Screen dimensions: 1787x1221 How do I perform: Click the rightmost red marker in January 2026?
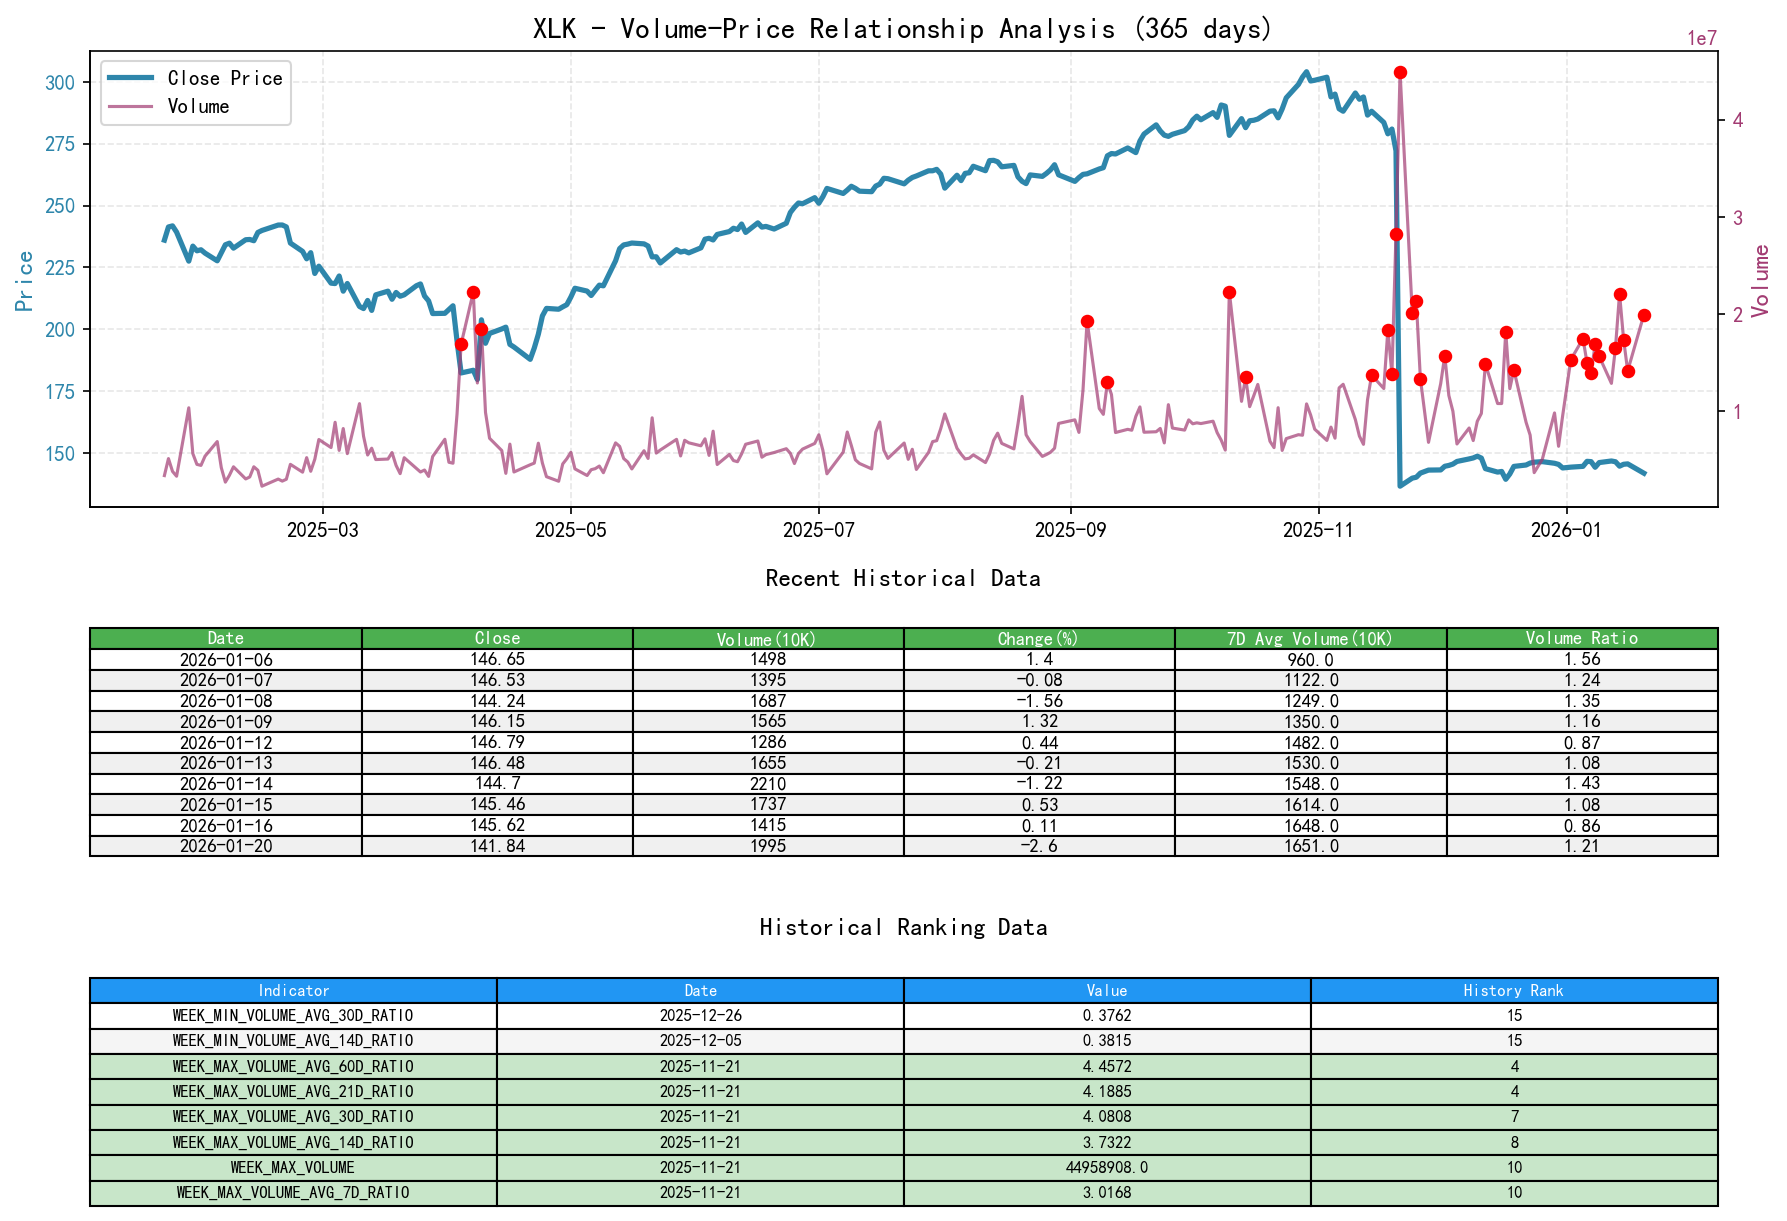click(1646, 316)
